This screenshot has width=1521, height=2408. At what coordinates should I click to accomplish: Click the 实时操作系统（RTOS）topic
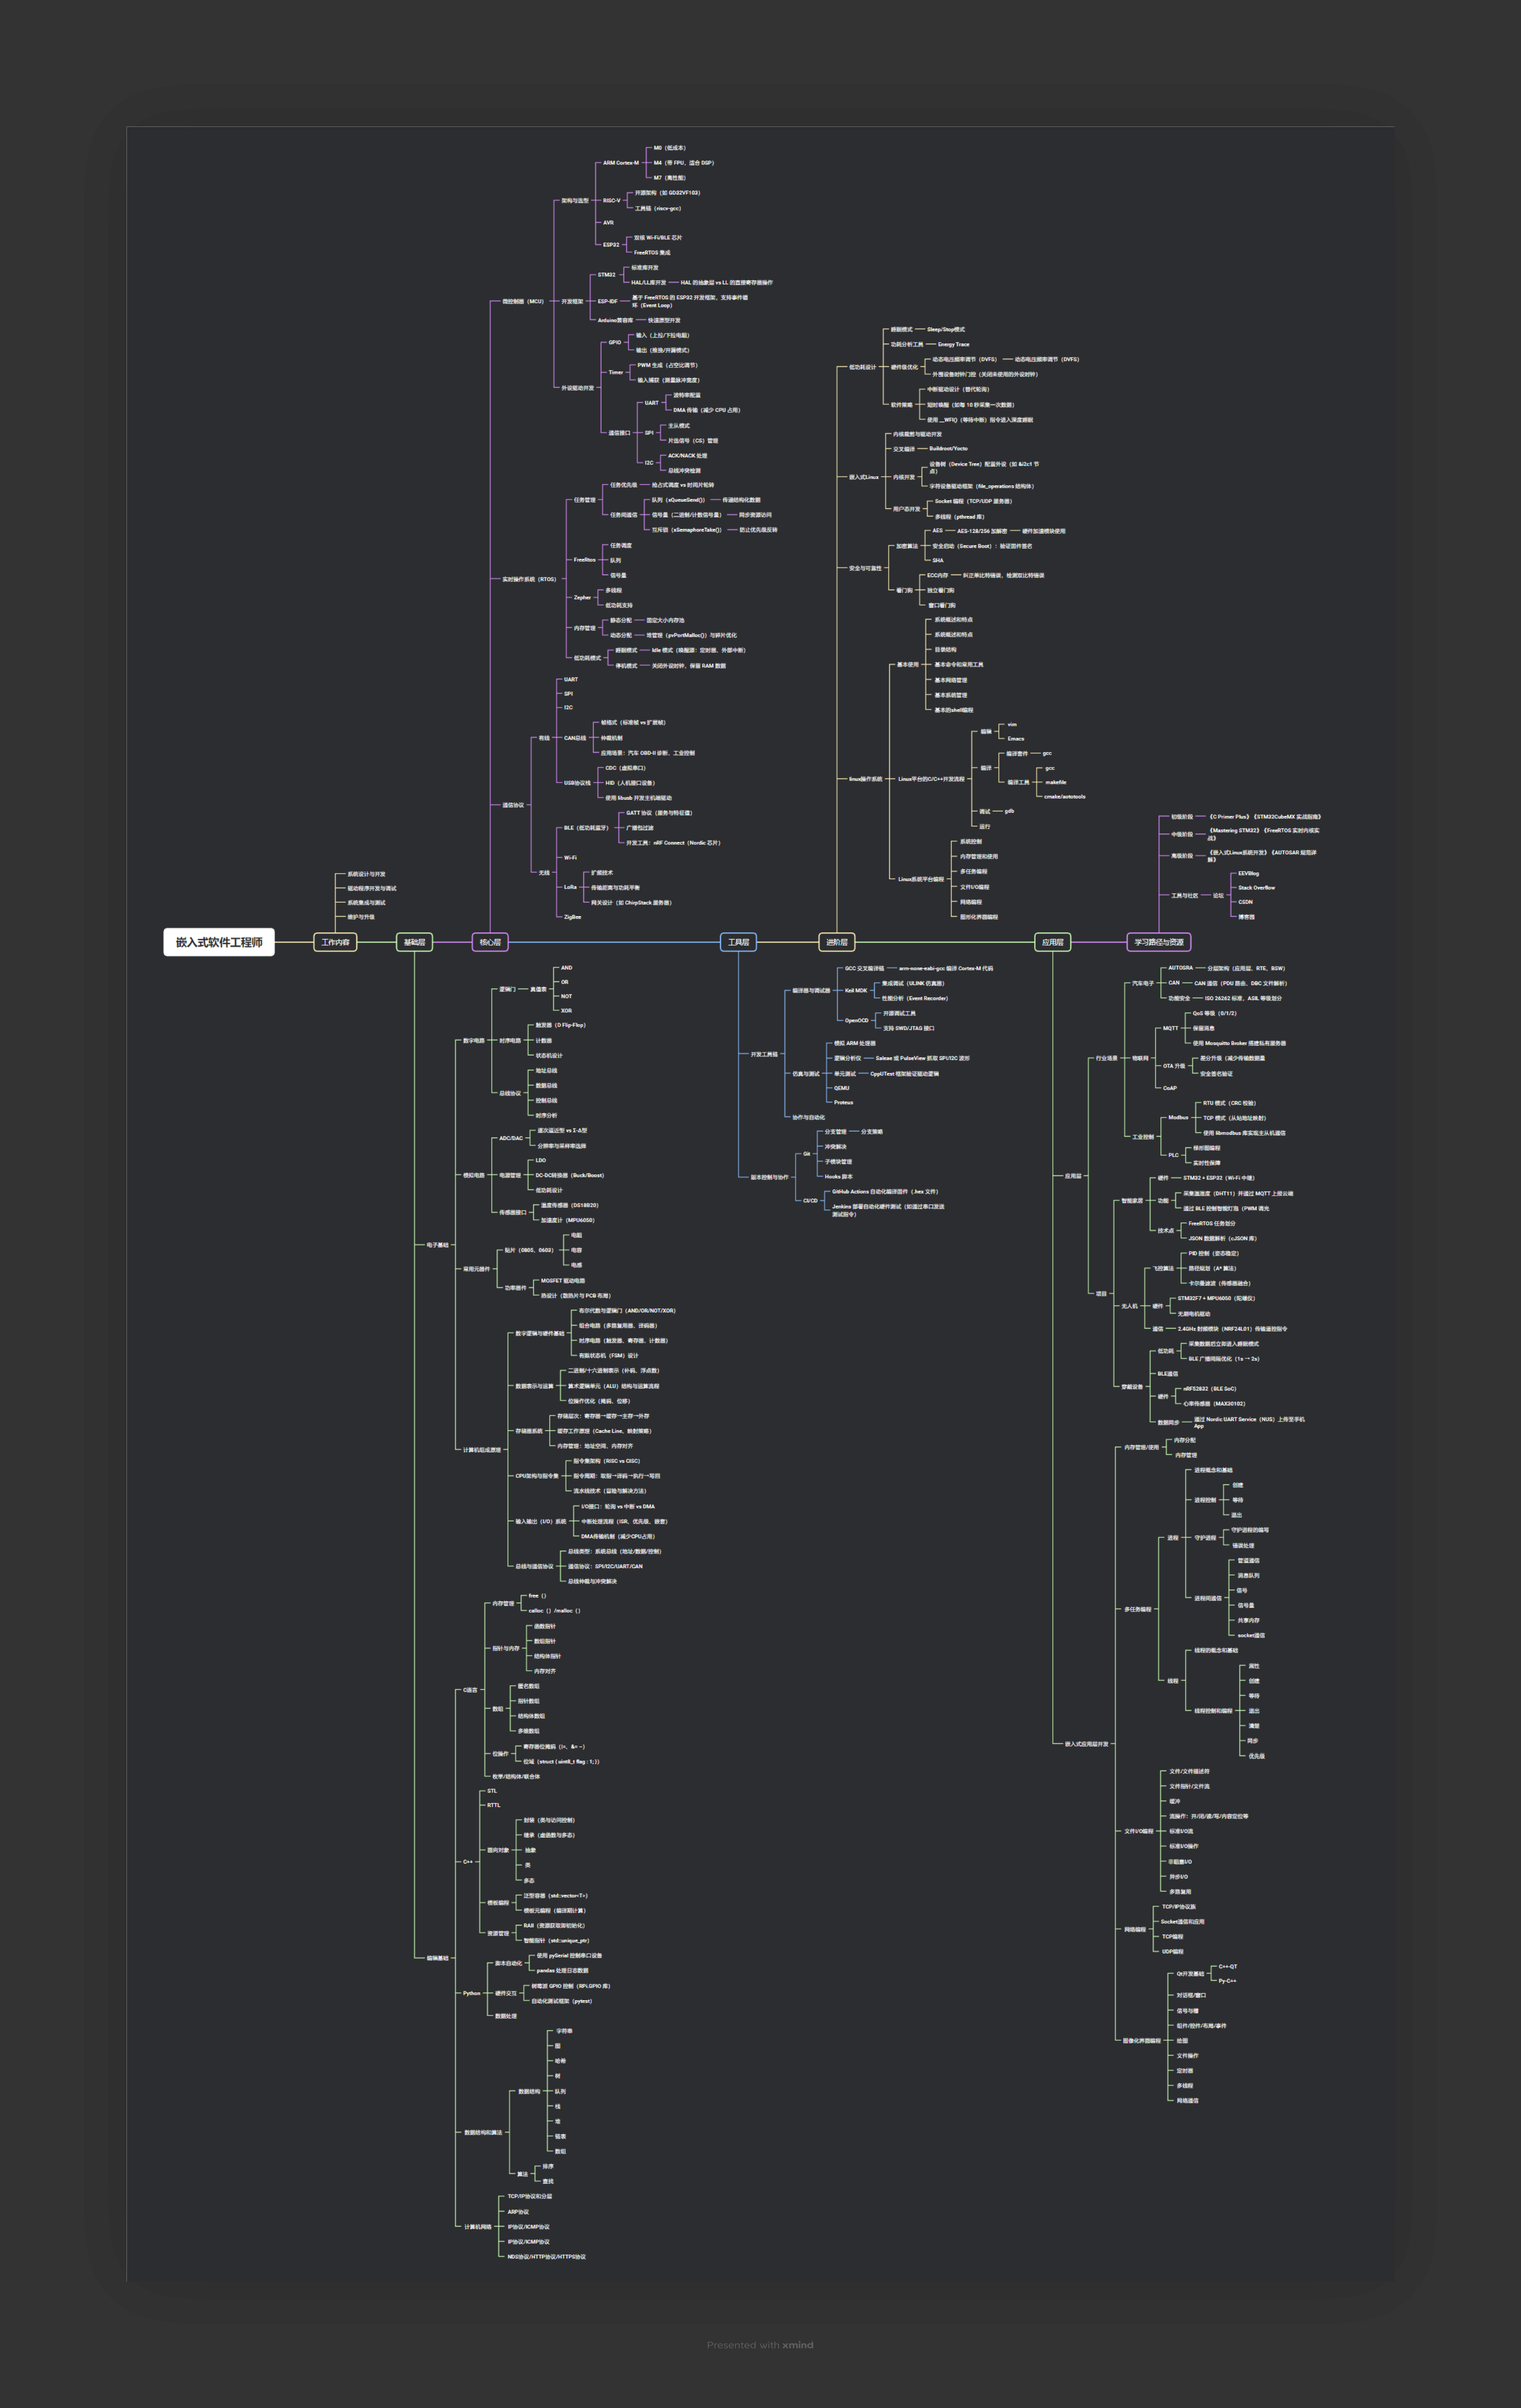point(528,579)
